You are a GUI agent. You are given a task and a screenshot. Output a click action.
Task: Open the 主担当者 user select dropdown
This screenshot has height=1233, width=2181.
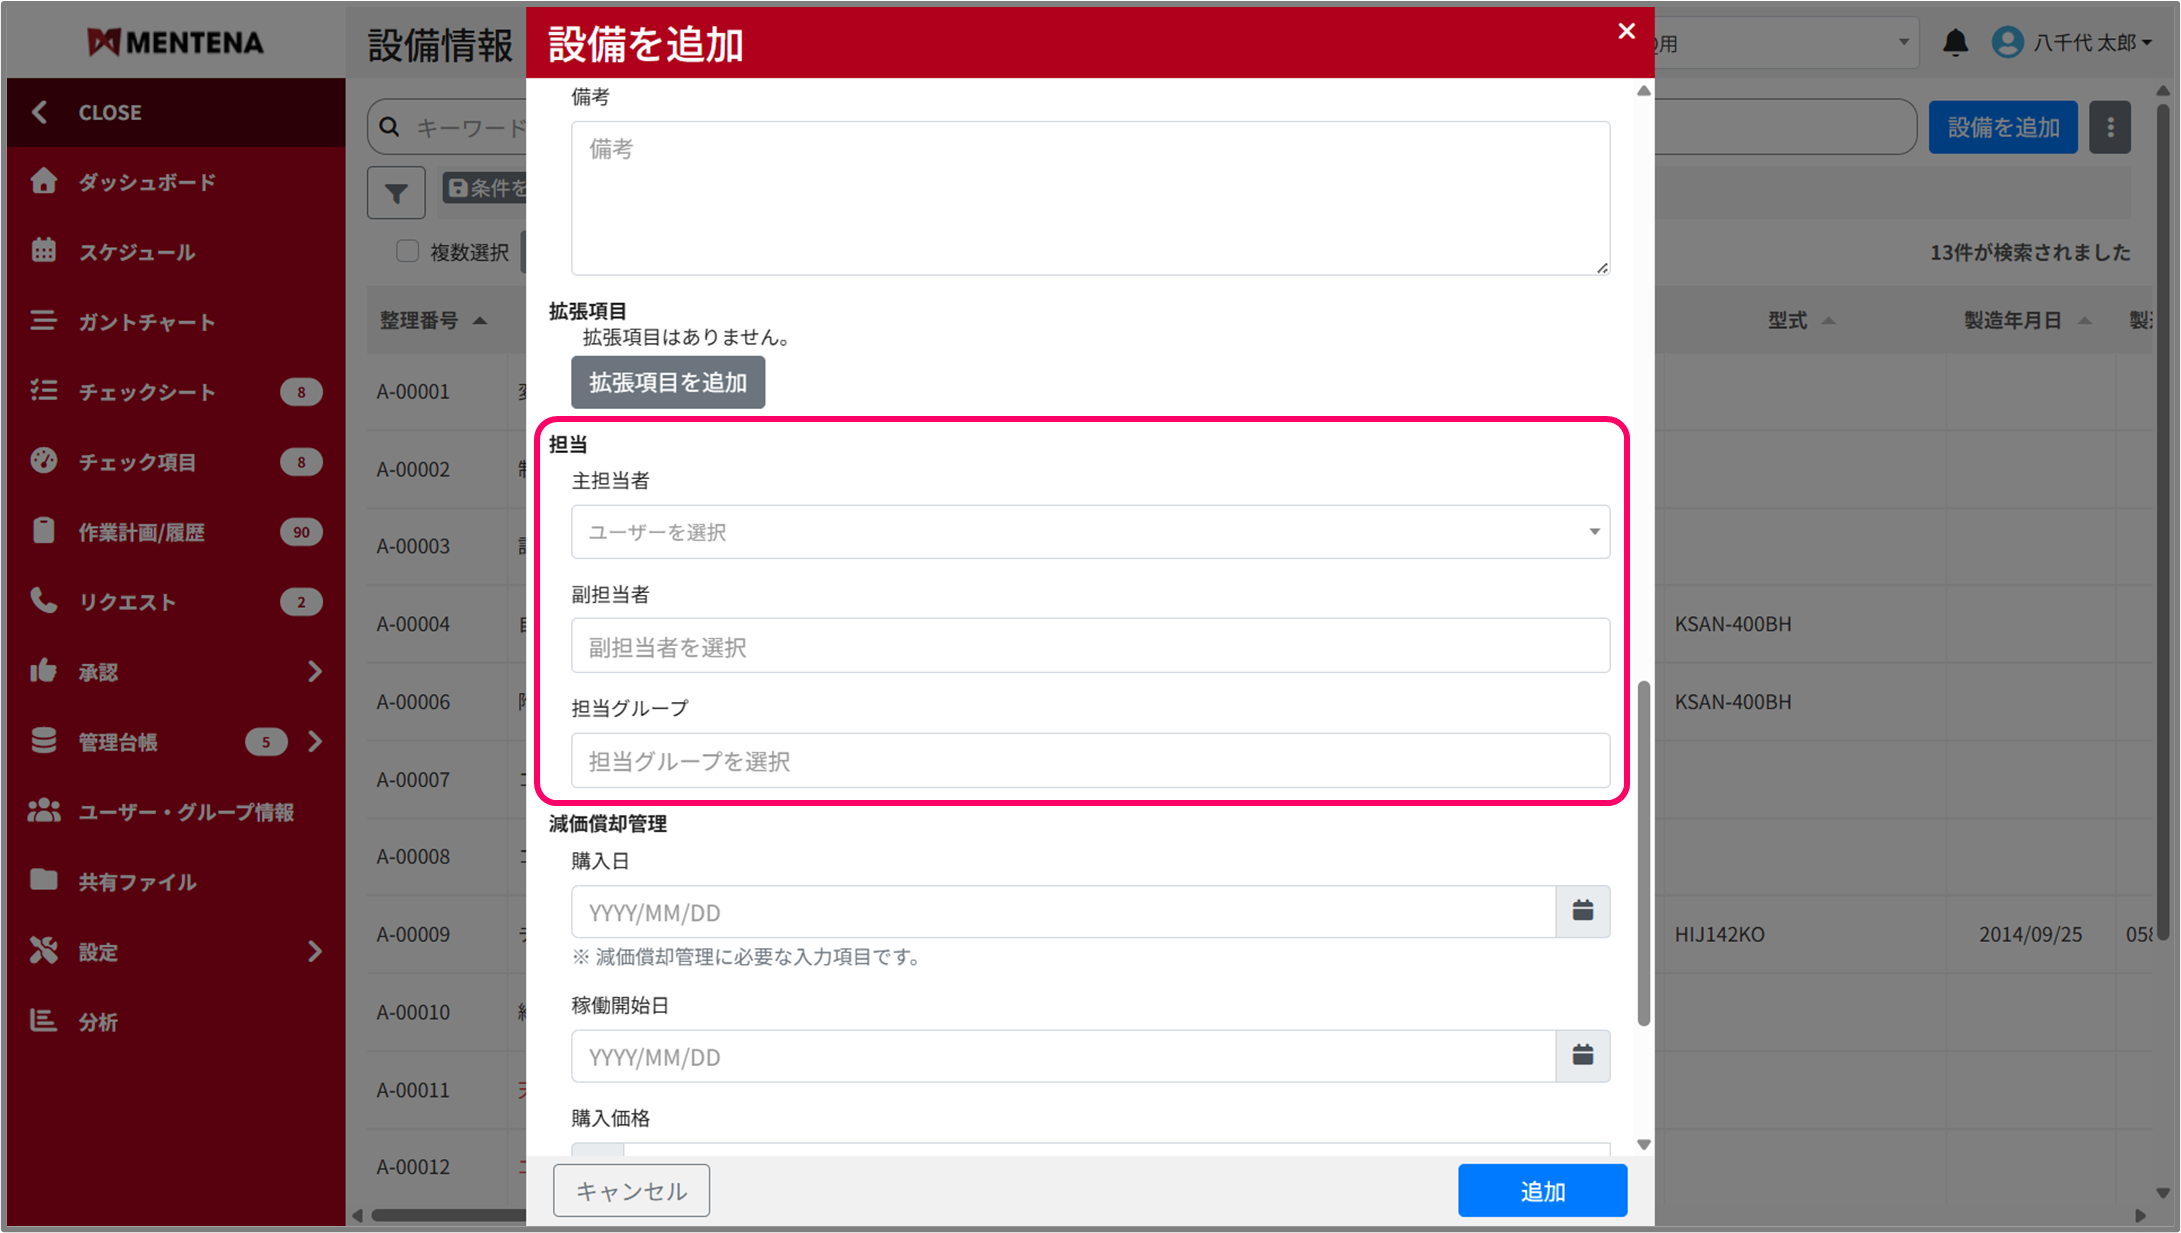tap(1090, 532)
